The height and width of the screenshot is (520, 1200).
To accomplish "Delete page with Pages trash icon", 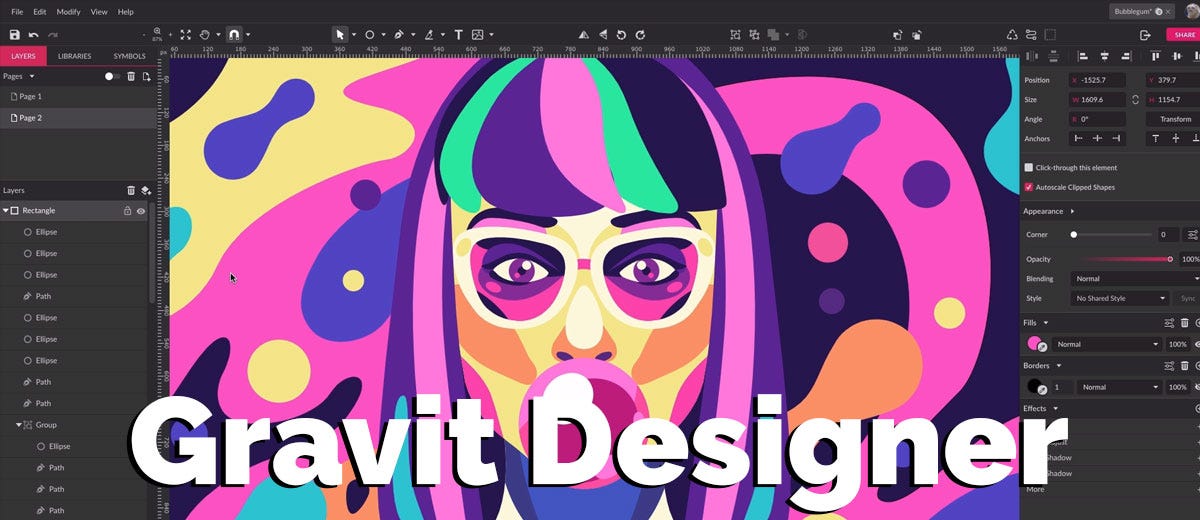I will pyautogui.click(x=131, y=76).
